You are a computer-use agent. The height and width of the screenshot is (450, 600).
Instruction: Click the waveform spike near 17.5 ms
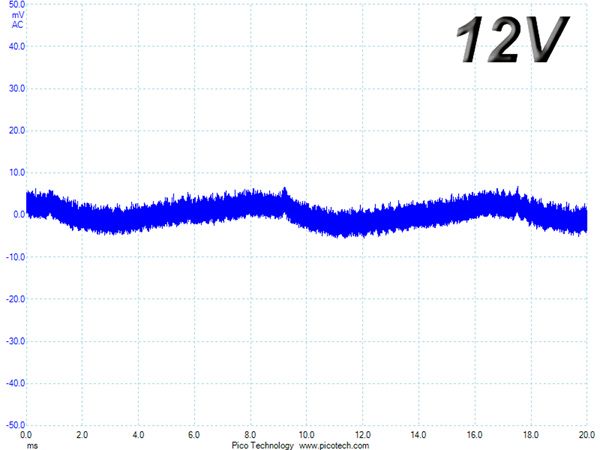[x=518, y=191]
